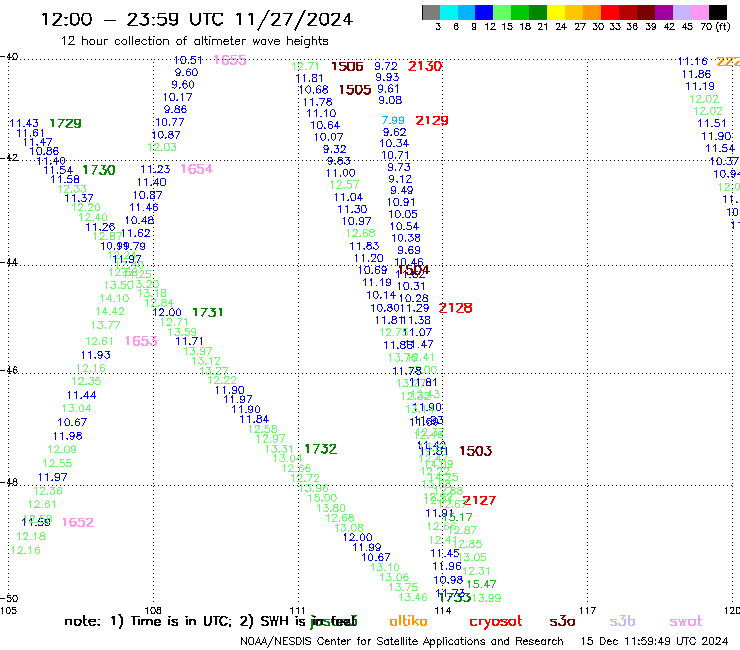Click the wave height value 15.00

[322, 498]
